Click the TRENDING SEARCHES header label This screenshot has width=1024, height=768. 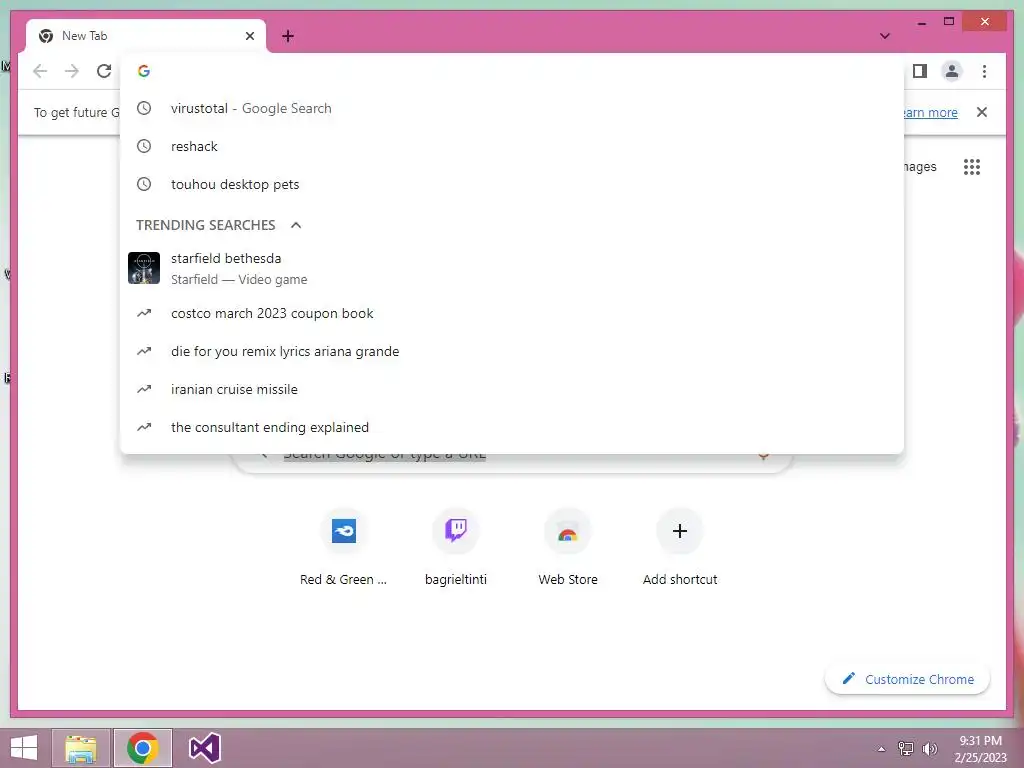(206, 225)
